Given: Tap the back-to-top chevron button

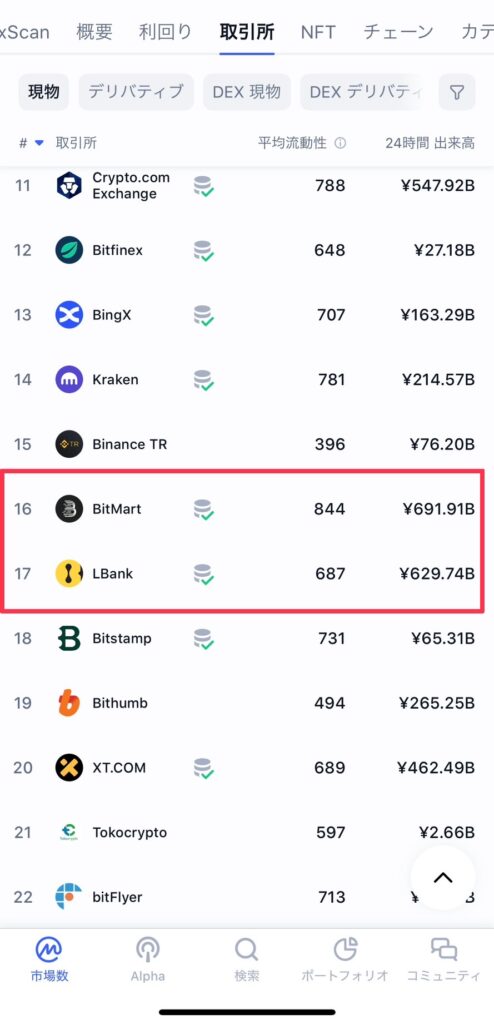Looking at the screenshot, I should [443, 878].
